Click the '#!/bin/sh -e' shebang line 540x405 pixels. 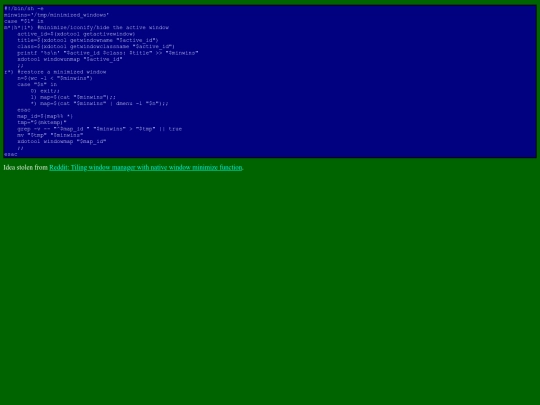pyautogui.click(x=24, y=8)
